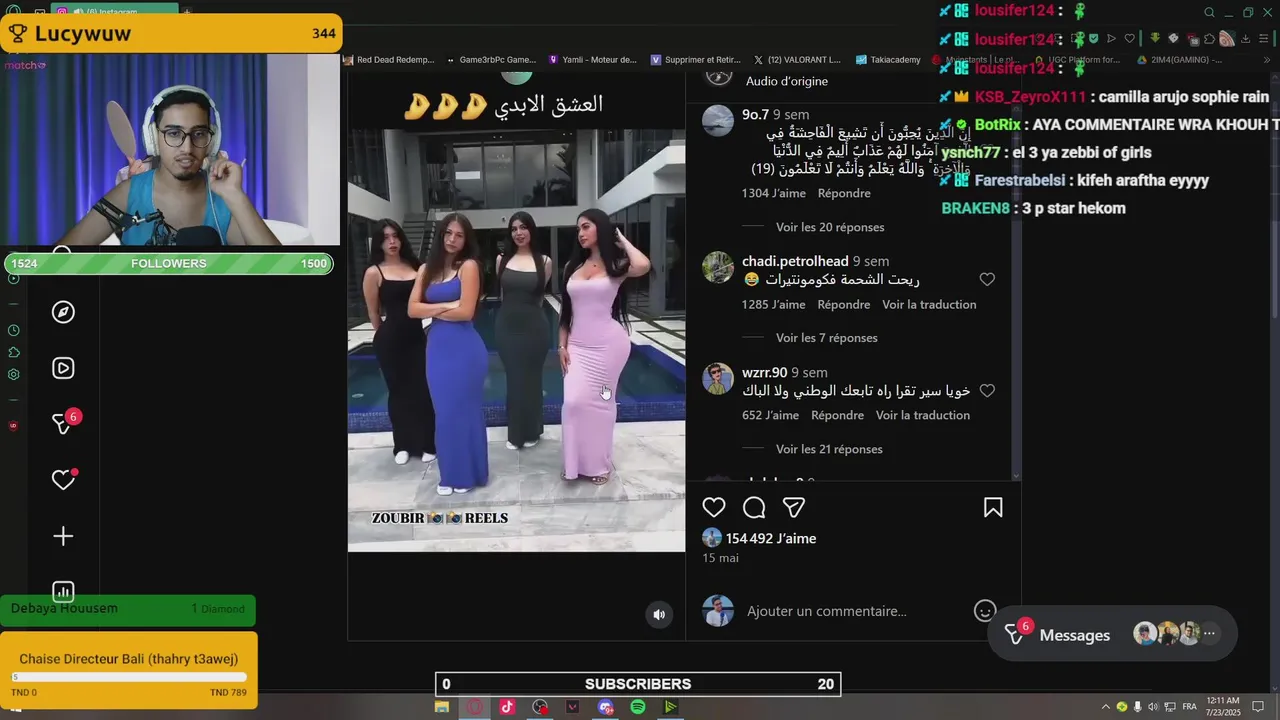The height and width of the screenshot is (720, 1280).
Task: Open browser downloads icon
Action: (x=1245, y=39)
